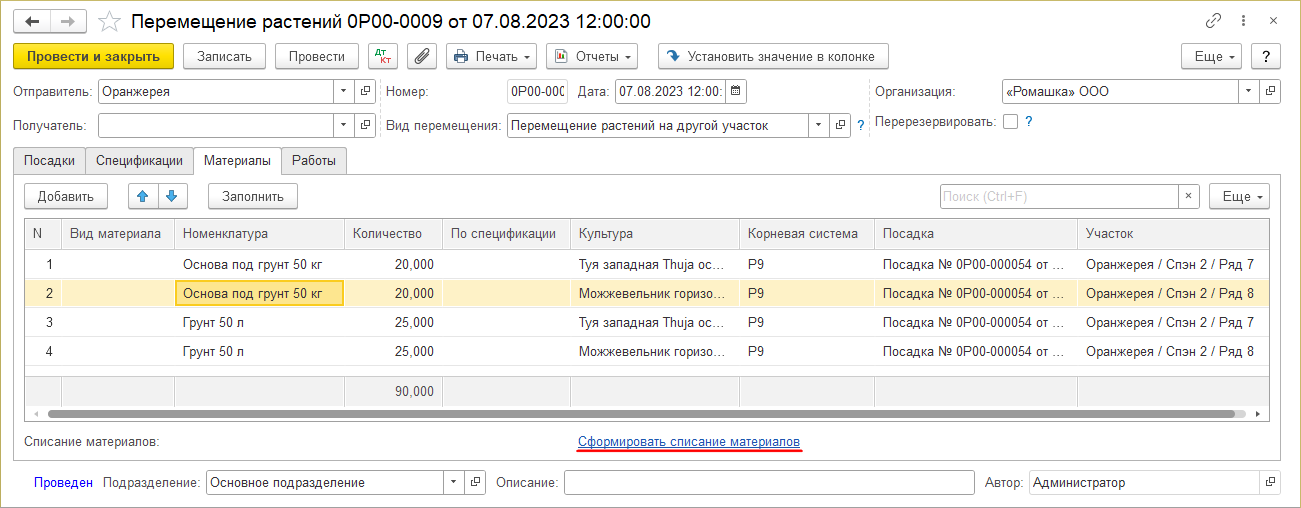This screenshot has height=508, width=1301.
Task: Move row up with blue arrow
Action: point(143,197)
